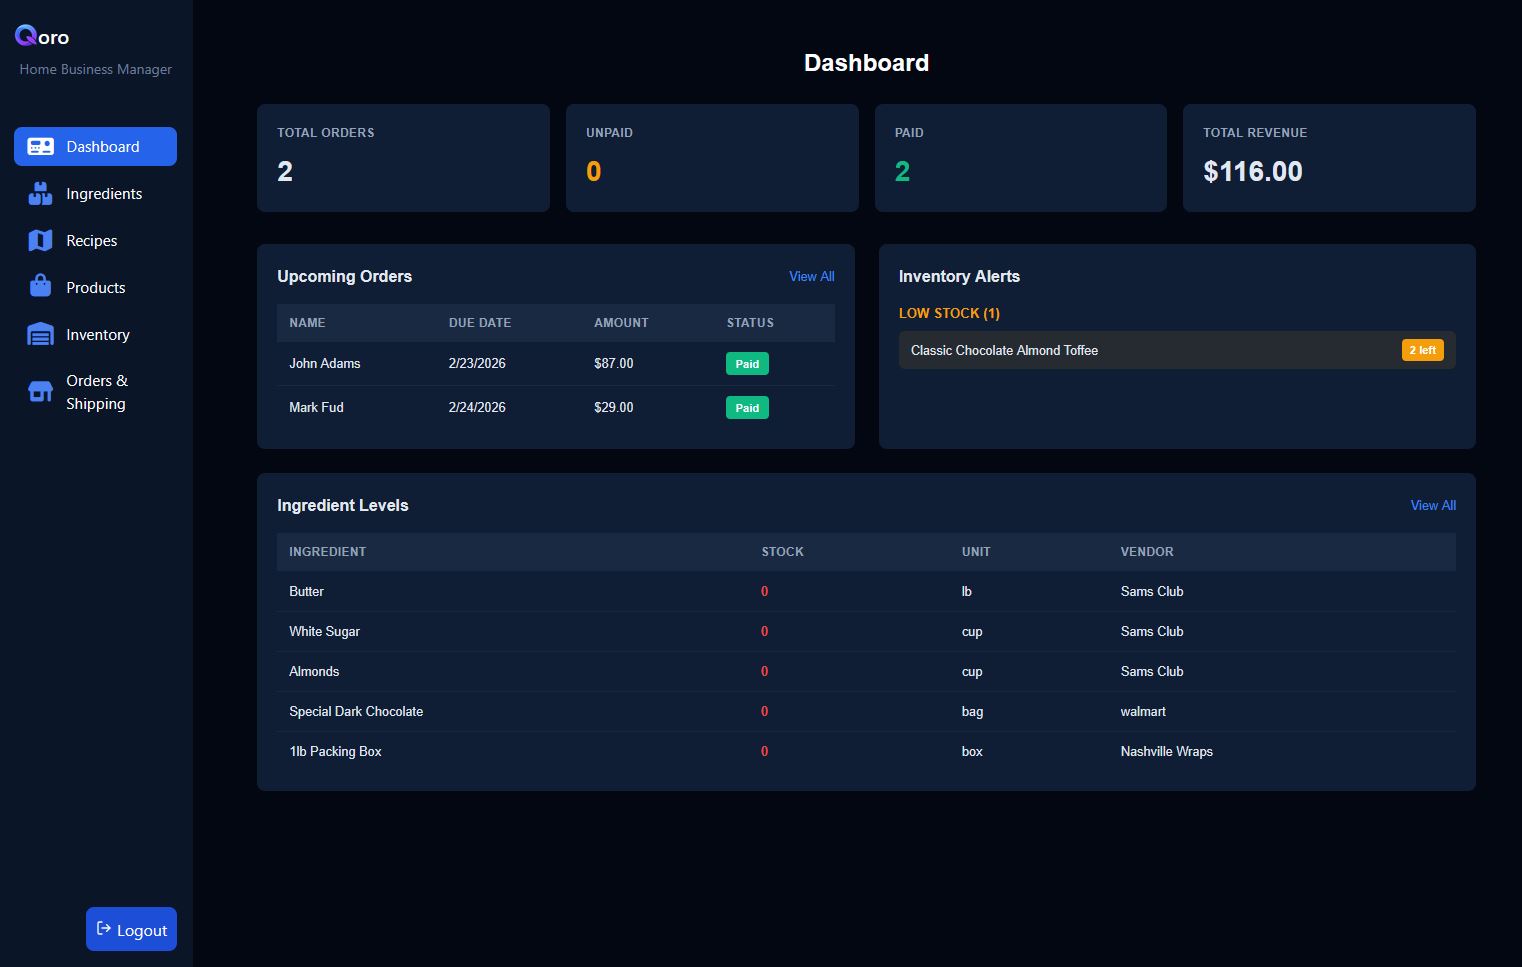
Task: Go to the Recipes page label
Action: [92, 241]
